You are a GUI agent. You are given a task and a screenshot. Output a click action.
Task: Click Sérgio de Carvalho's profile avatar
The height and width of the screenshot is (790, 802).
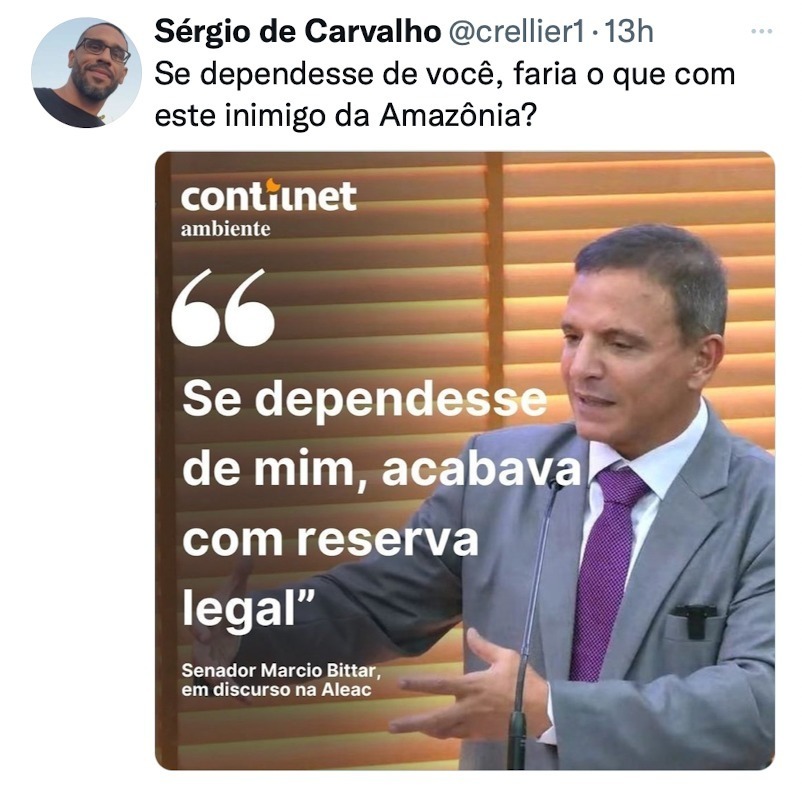point(86,73)
